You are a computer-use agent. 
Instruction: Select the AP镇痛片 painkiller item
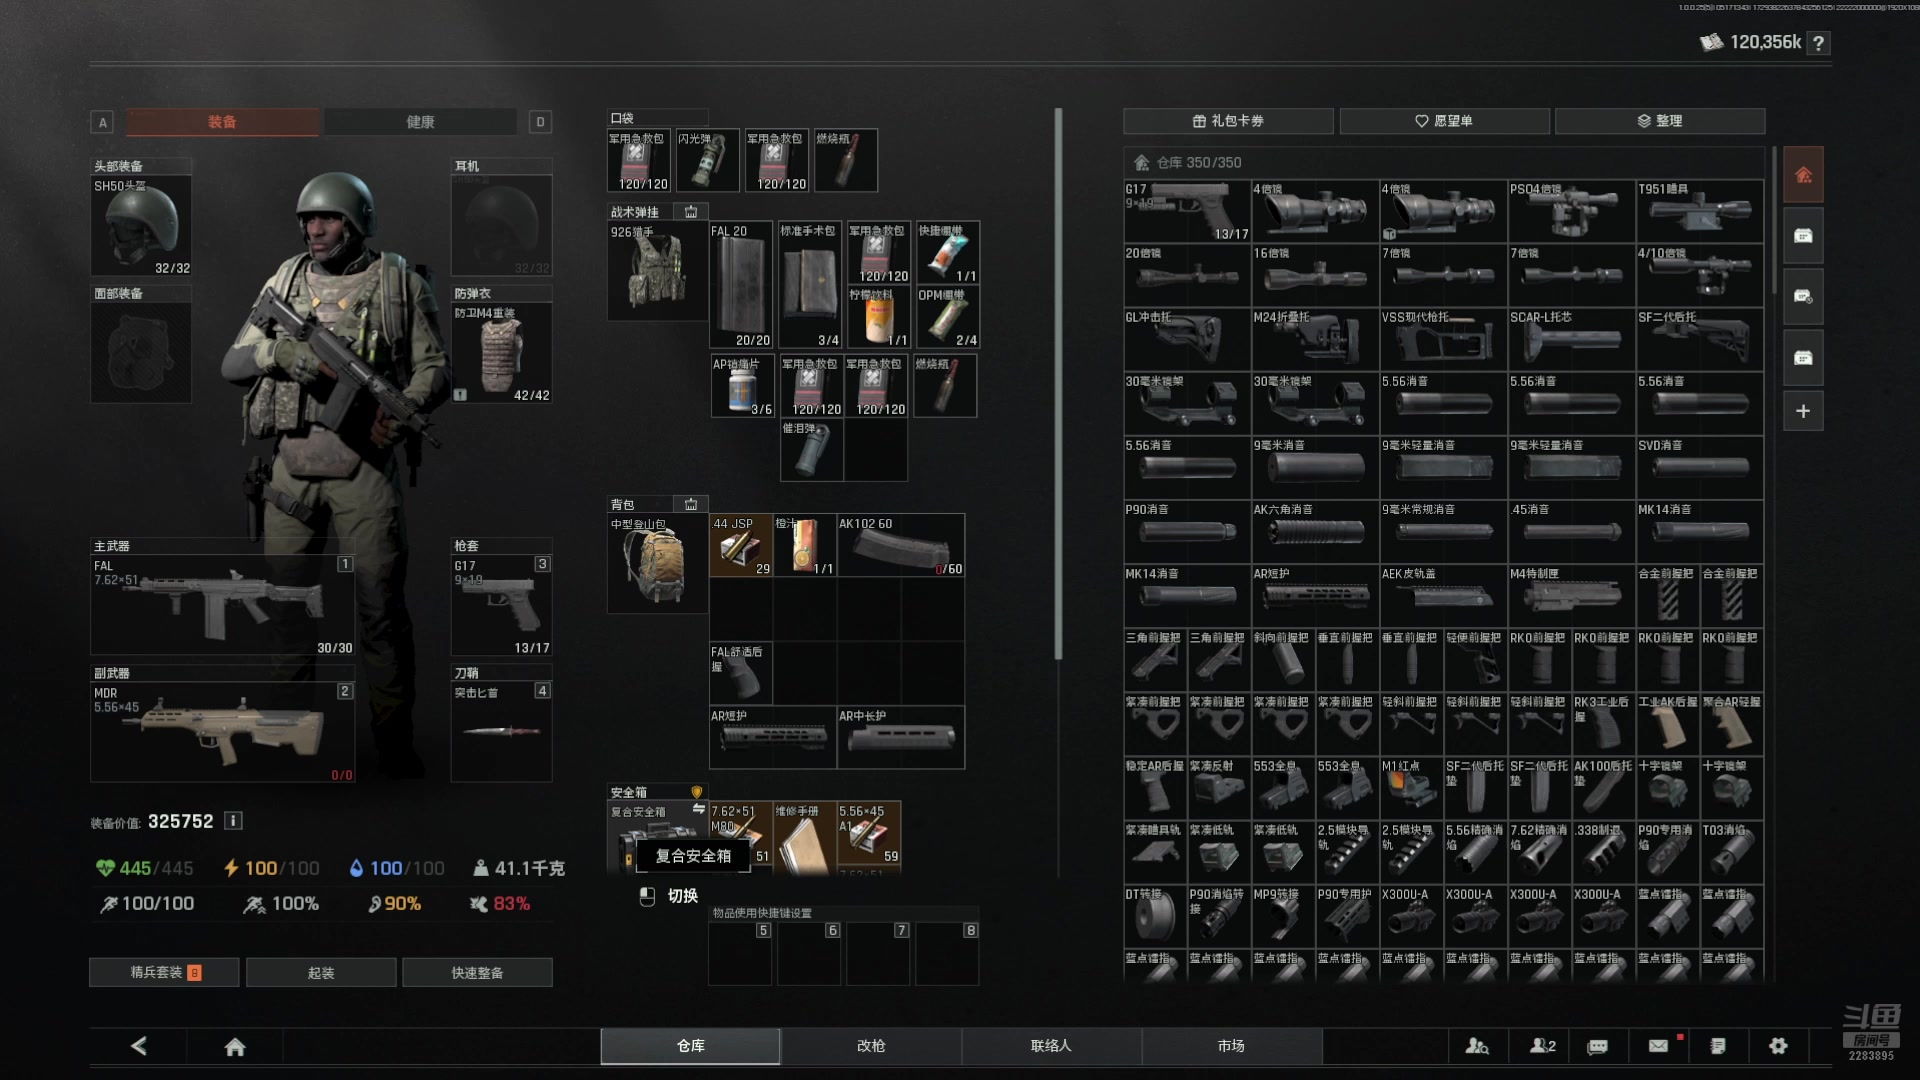pos(742,386)
